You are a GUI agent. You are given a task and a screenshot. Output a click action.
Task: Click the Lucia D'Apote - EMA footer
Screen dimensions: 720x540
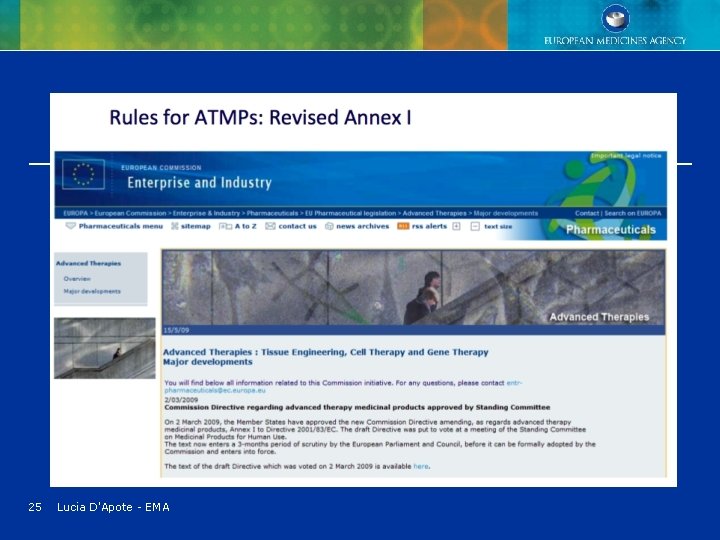(113, 507)
